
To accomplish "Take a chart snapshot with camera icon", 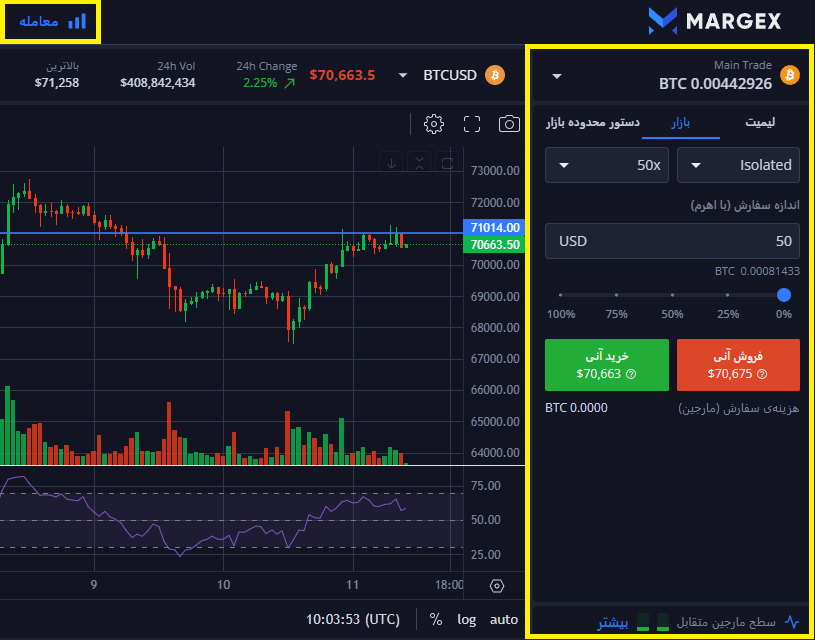I will 510,124.
